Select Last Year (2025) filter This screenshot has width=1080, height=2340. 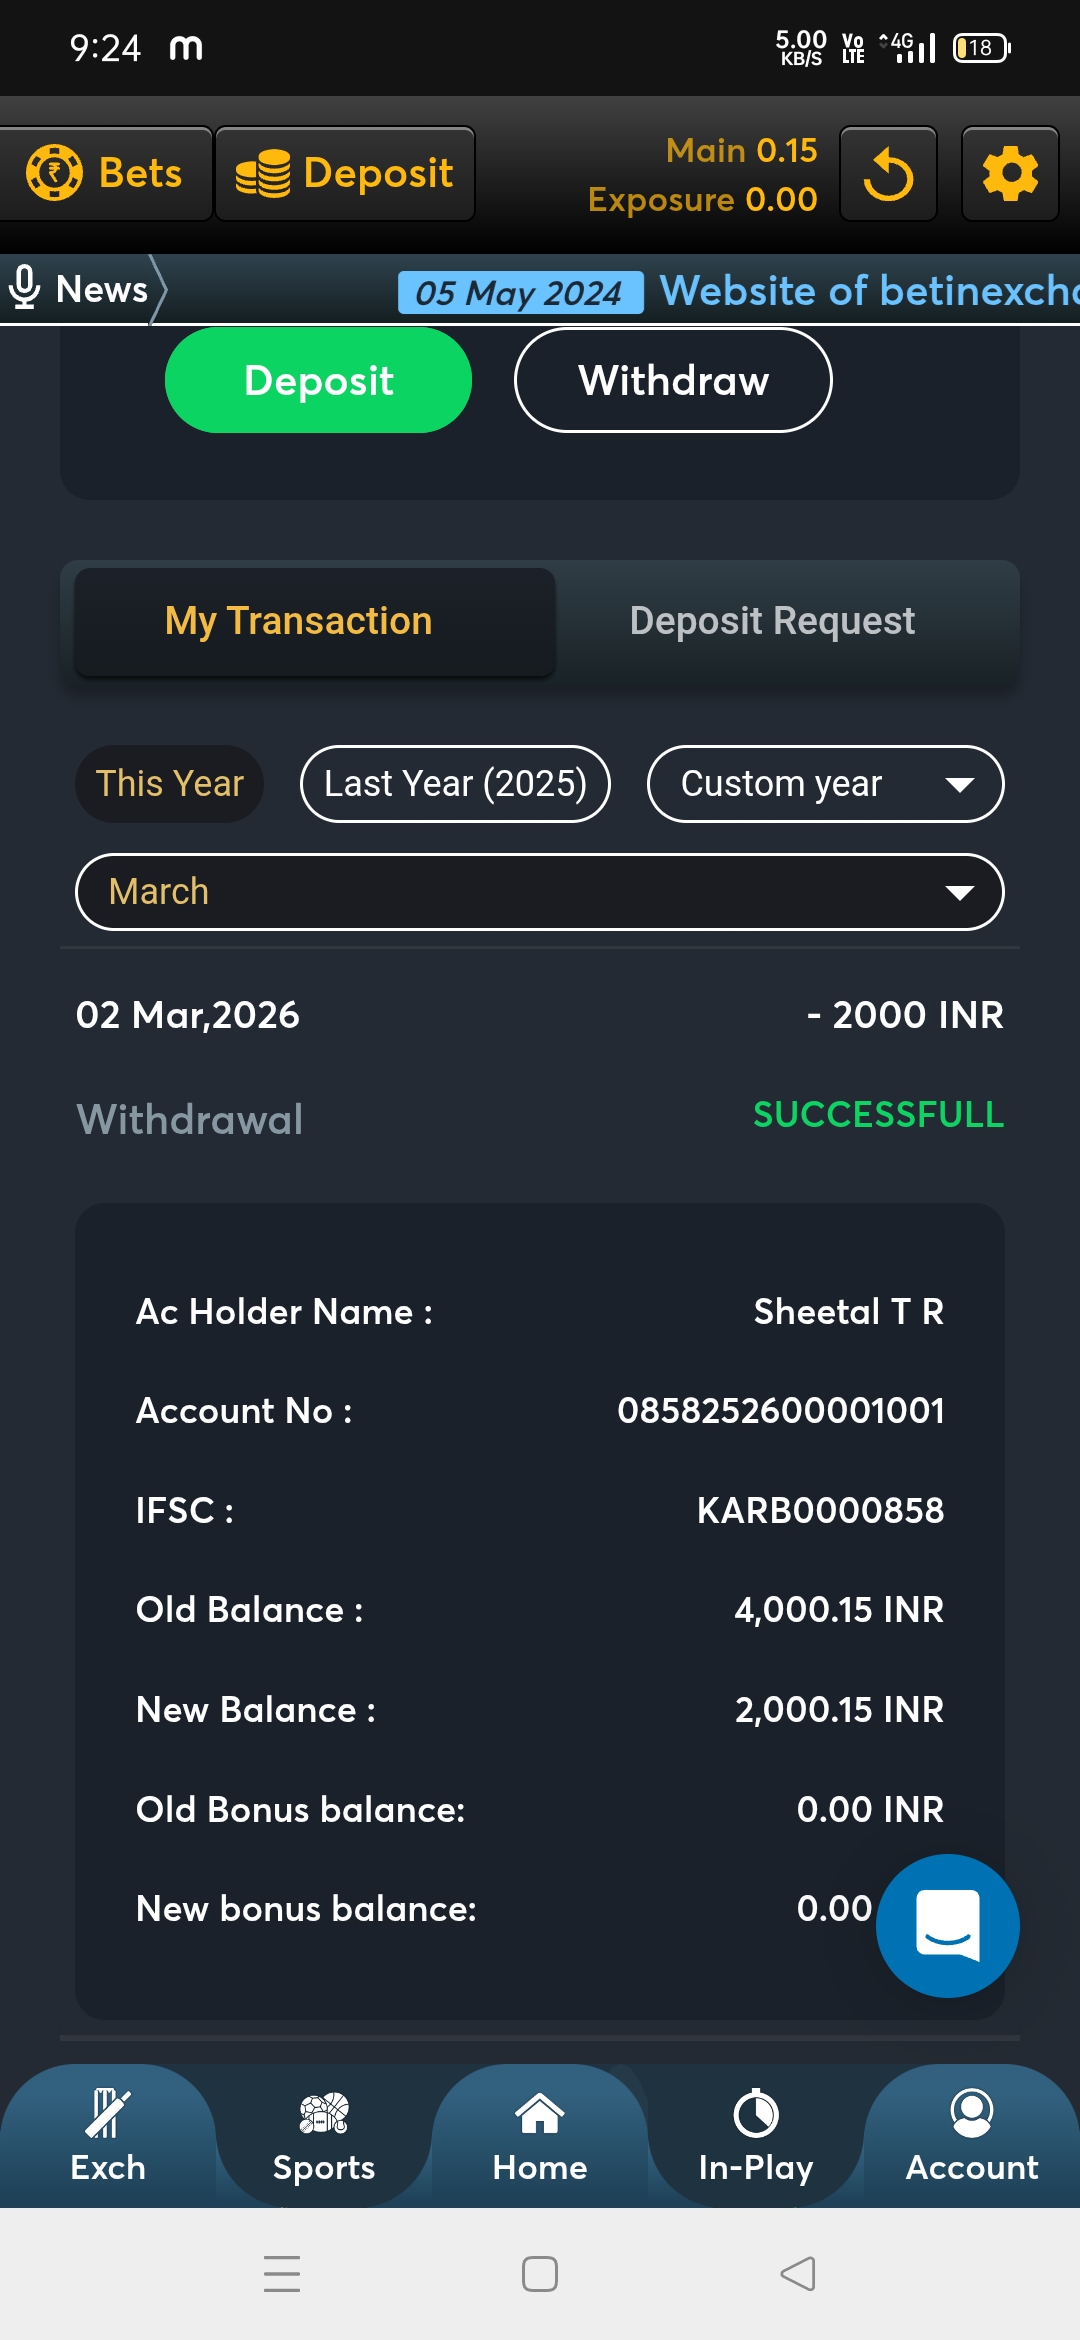coord(455,784)
